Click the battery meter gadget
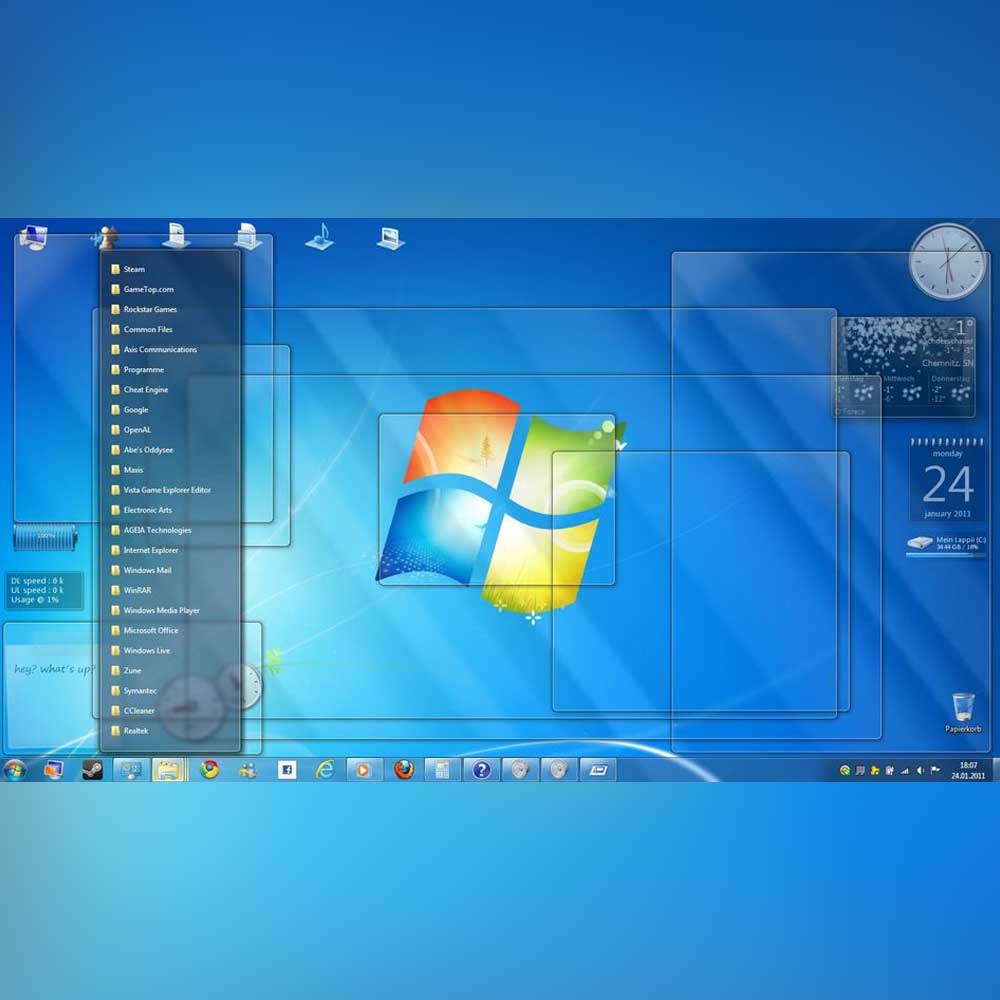The image size is (1000, 1000). tap(45, 537)
